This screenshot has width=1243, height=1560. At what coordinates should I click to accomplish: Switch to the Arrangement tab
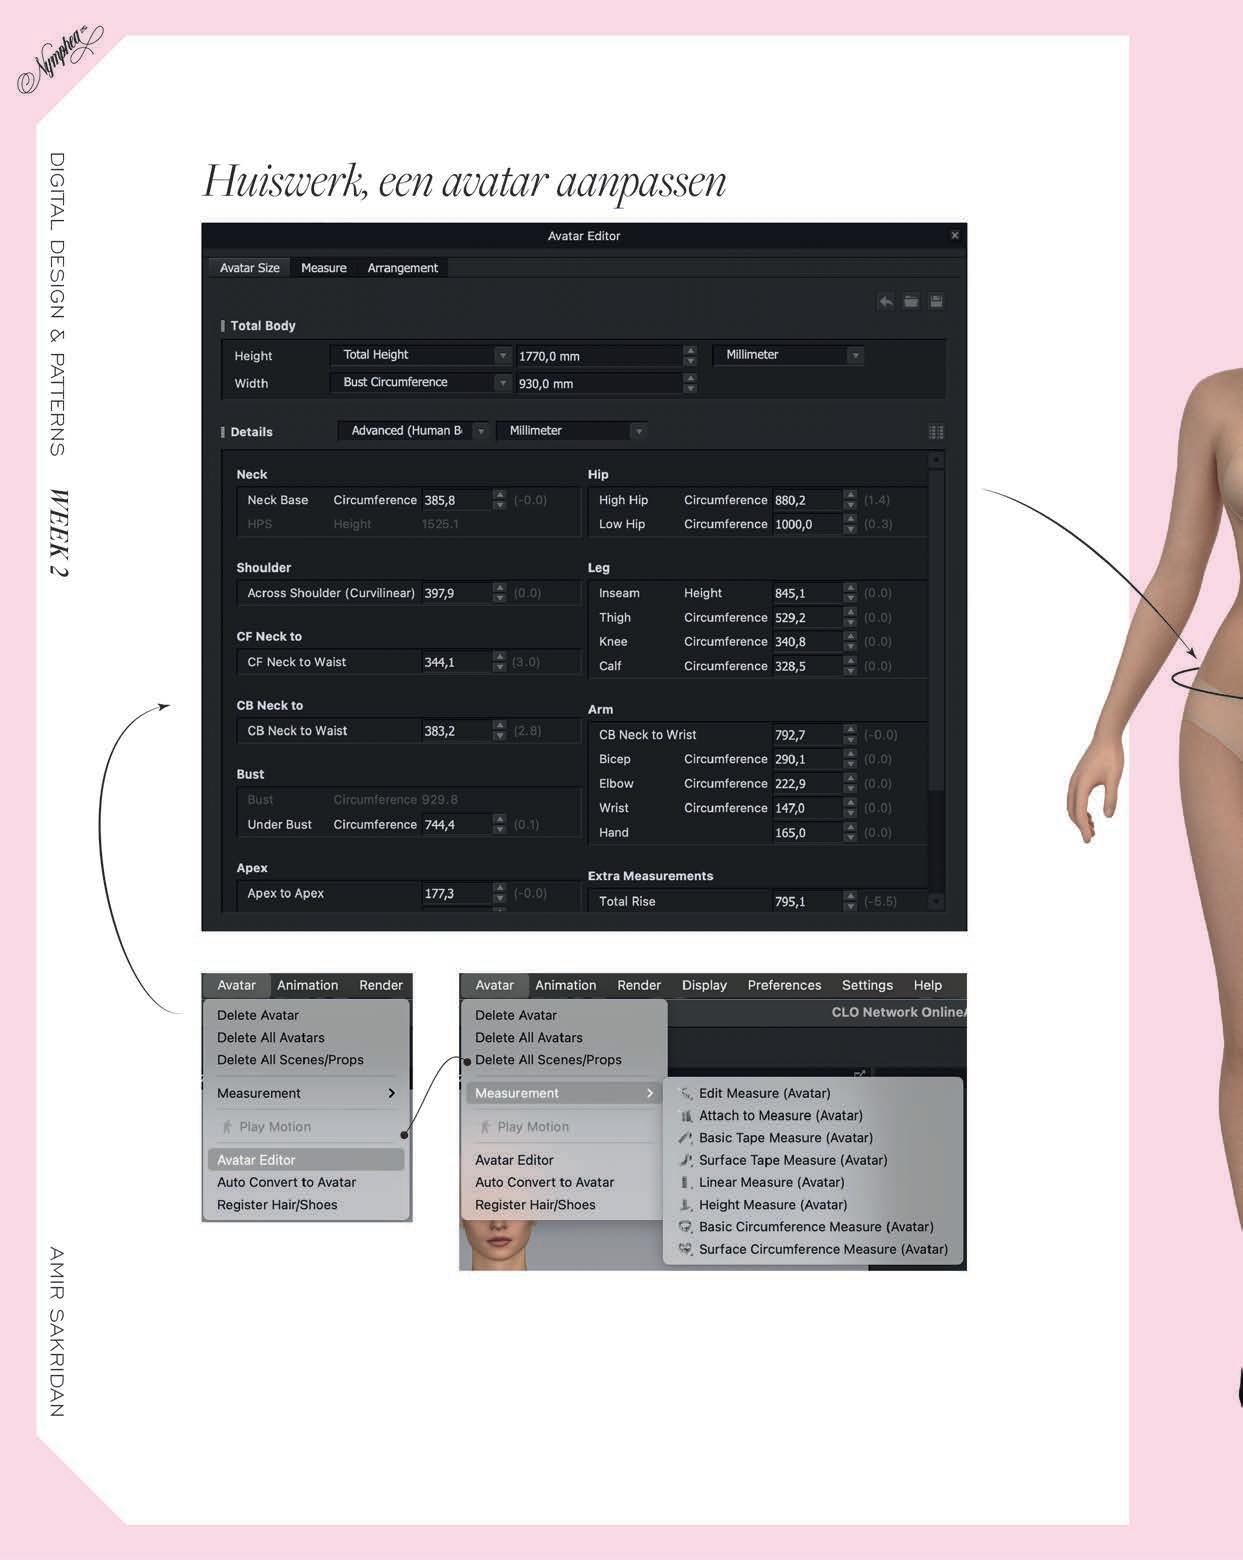coord(402,268)
